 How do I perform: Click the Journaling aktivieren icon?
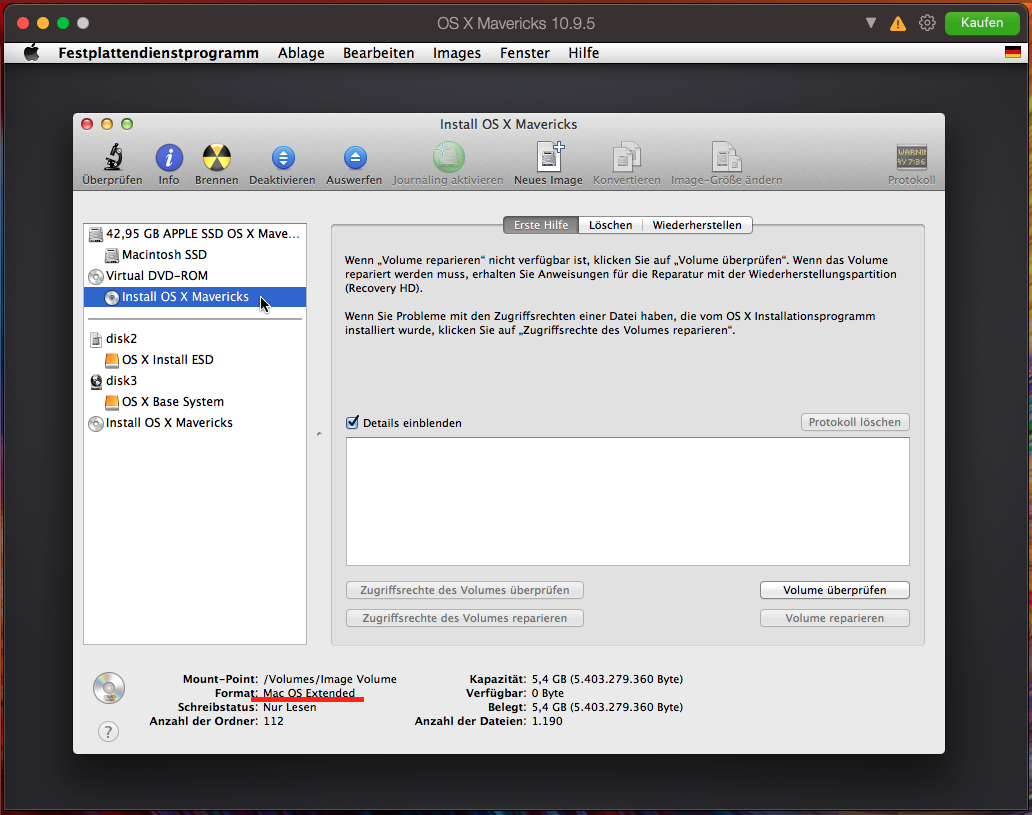pos(448,158)
